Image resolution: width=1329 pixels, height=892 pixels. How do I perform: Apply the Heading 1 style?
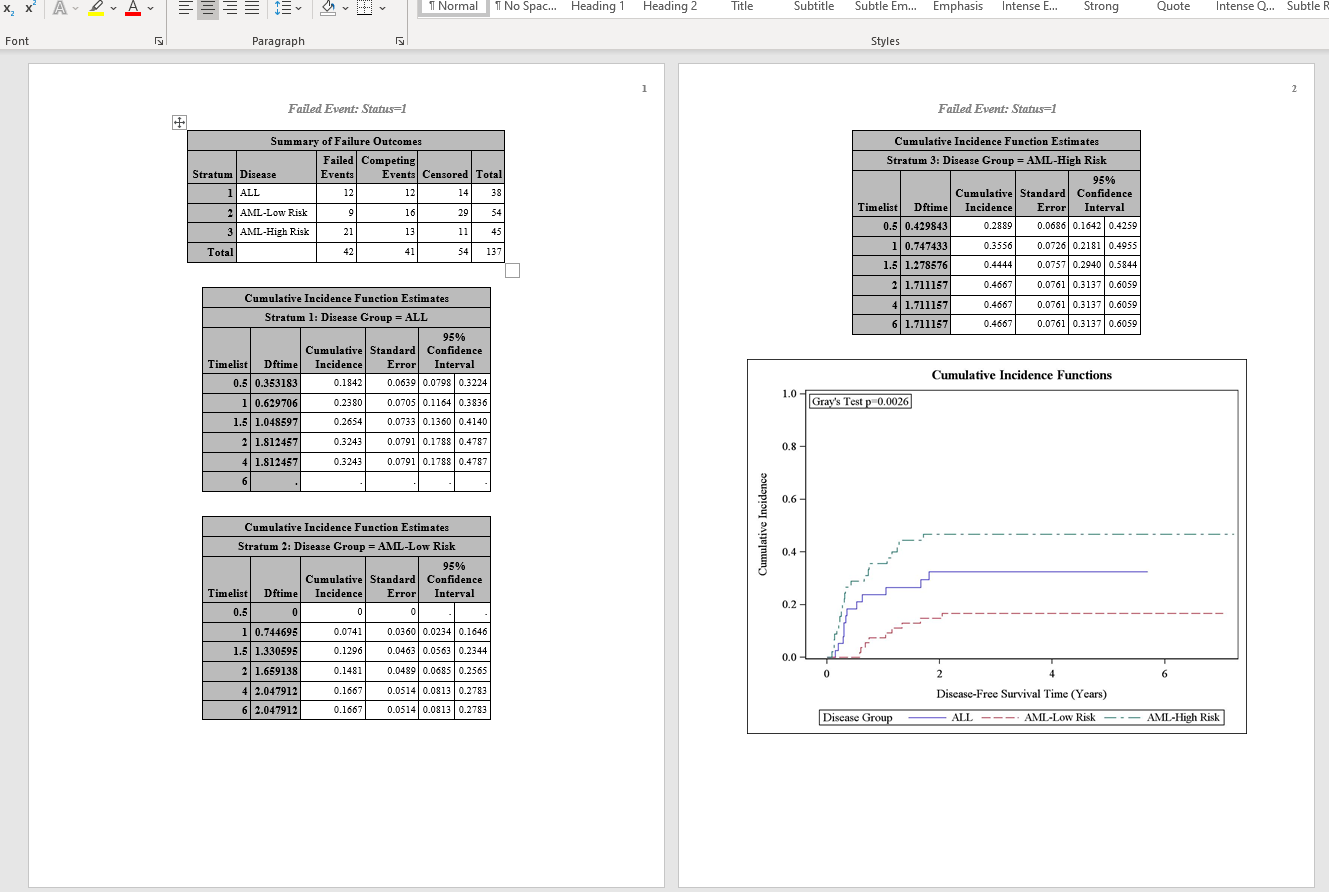click(597, 7)
